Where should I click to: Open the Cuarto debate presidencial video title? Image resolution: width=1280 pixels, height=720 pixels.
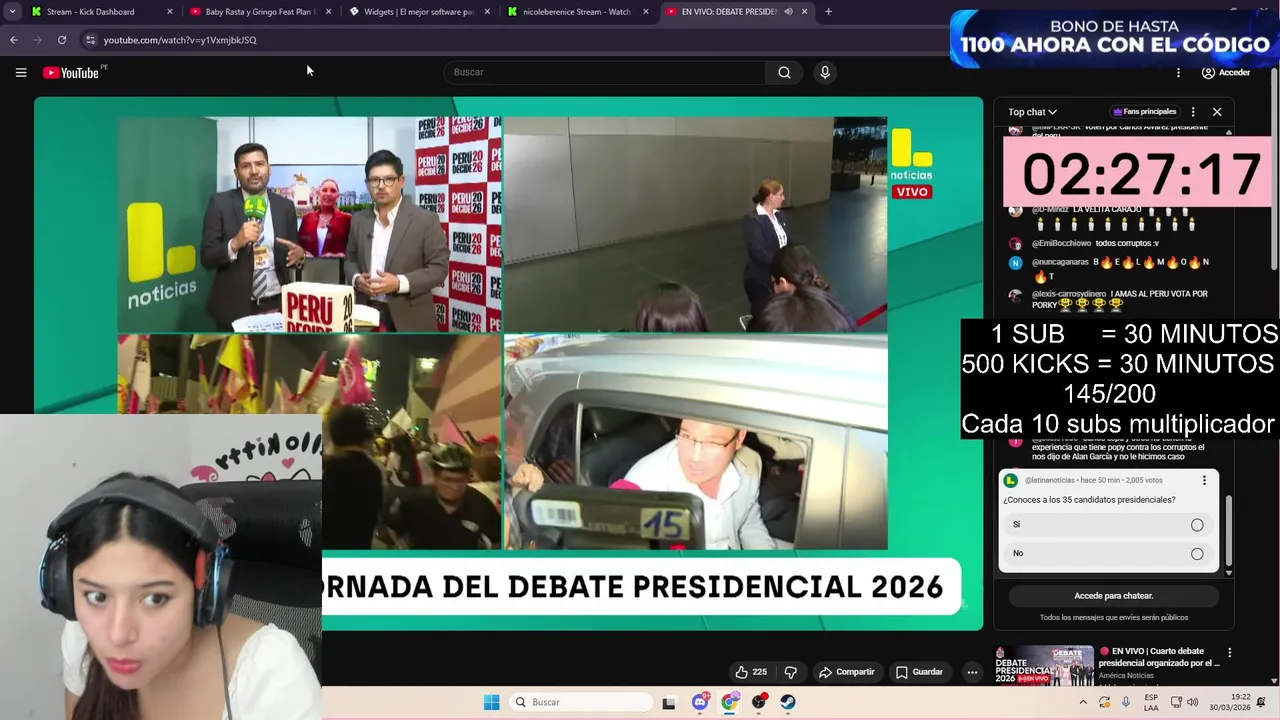(1160, 657)
